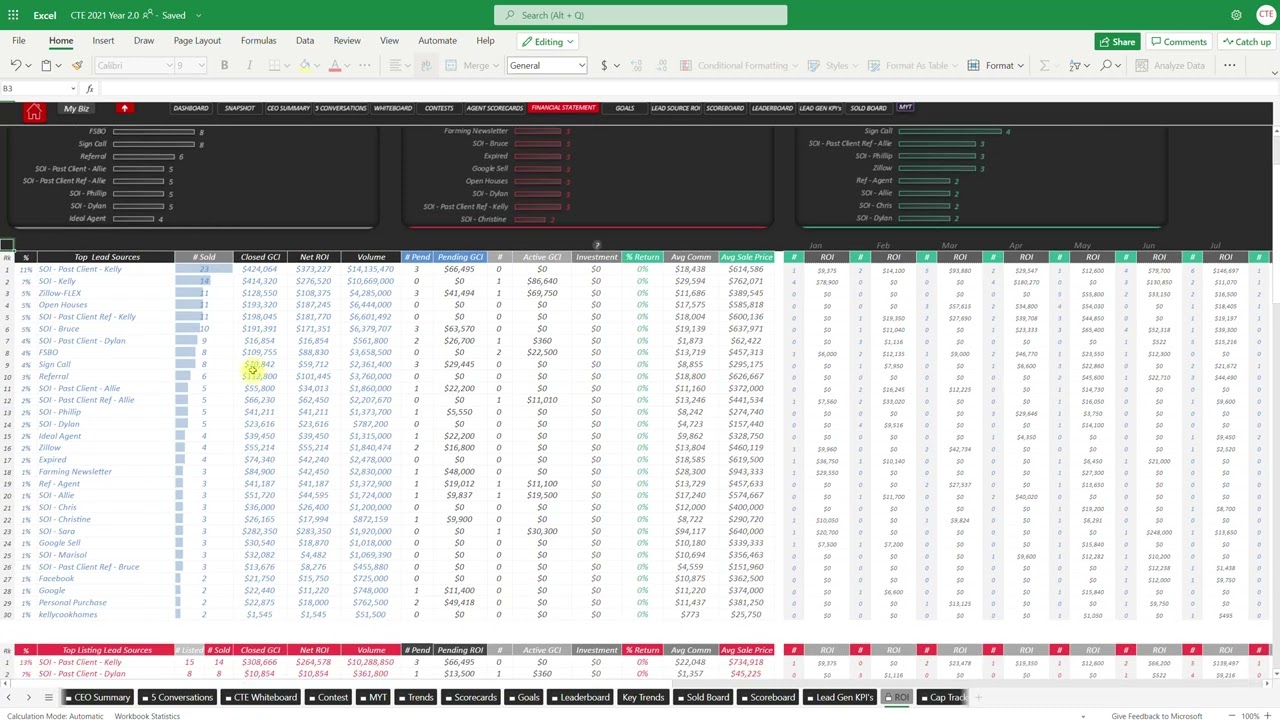Click Give Feedback to Microsoft
The image size is (1280, 720).
[x=1156, y=716]
